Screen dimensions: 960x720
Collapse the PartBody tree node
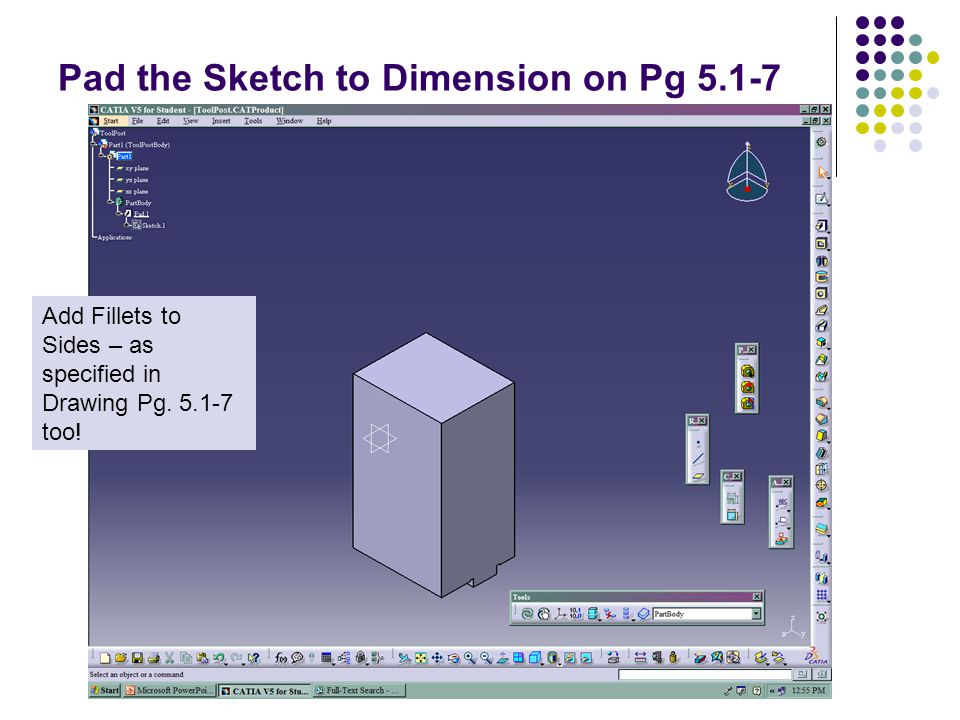click(110, 203)
